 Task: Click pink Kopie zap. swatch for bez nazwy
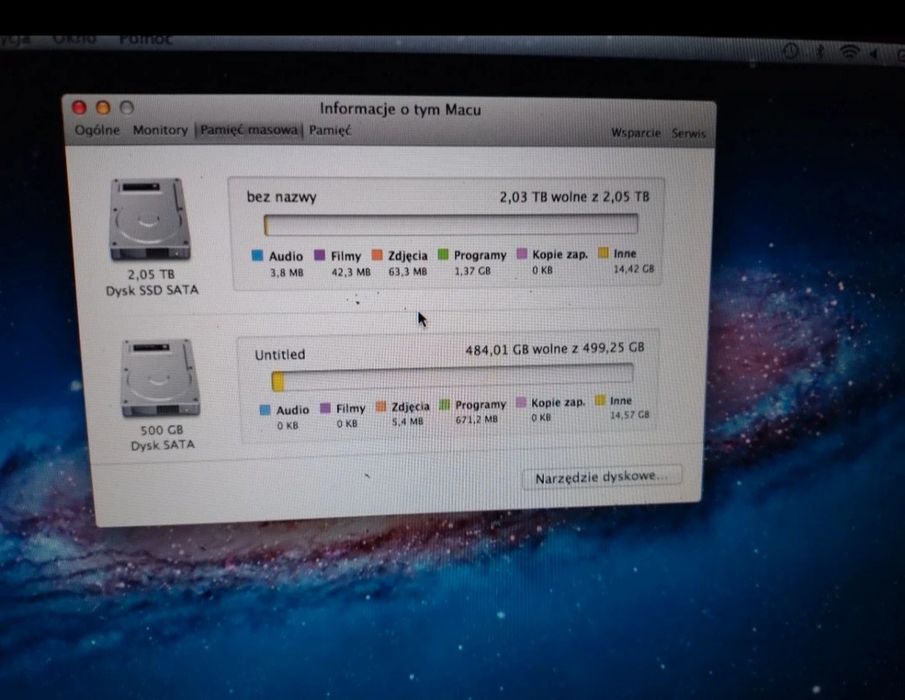click(x=522, y=253)
